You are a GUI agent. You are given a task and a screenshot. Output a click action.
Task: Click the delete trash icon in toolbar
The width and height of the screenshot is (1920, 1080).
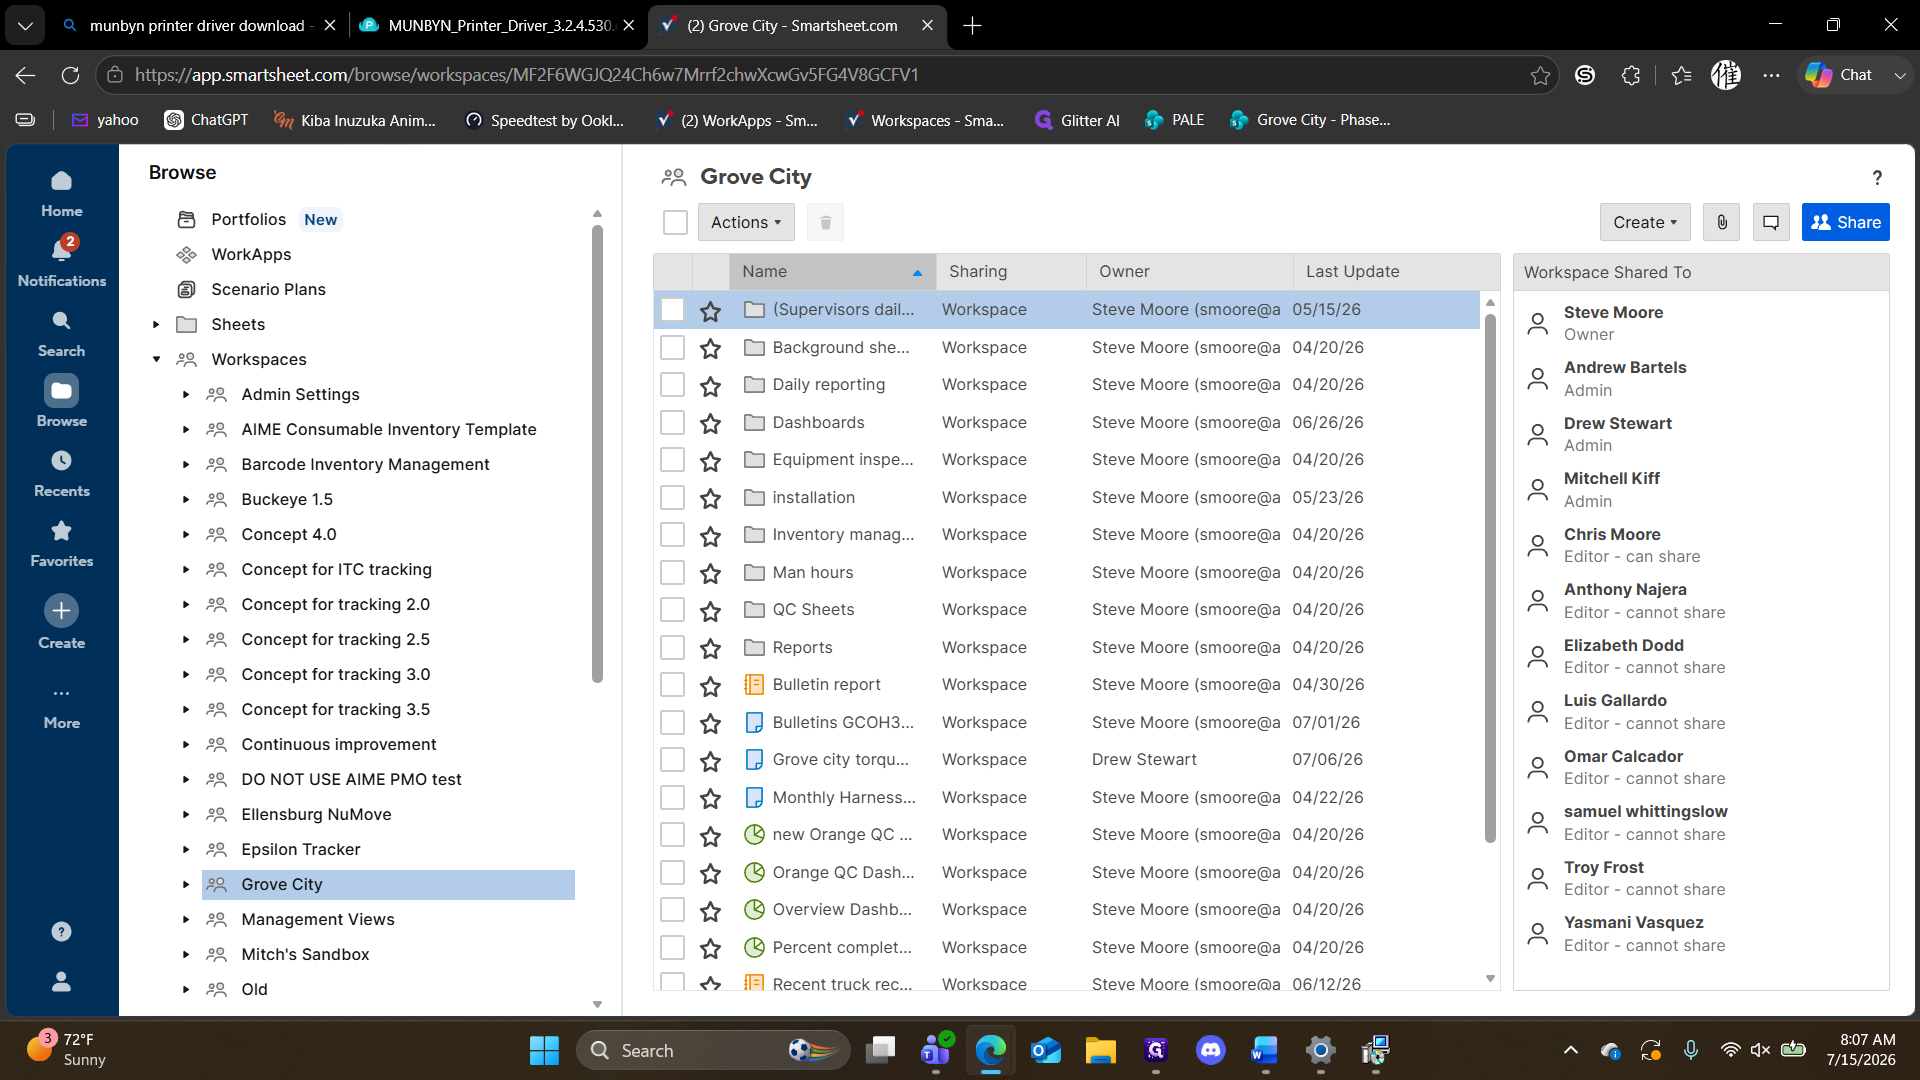click(825, 222)
